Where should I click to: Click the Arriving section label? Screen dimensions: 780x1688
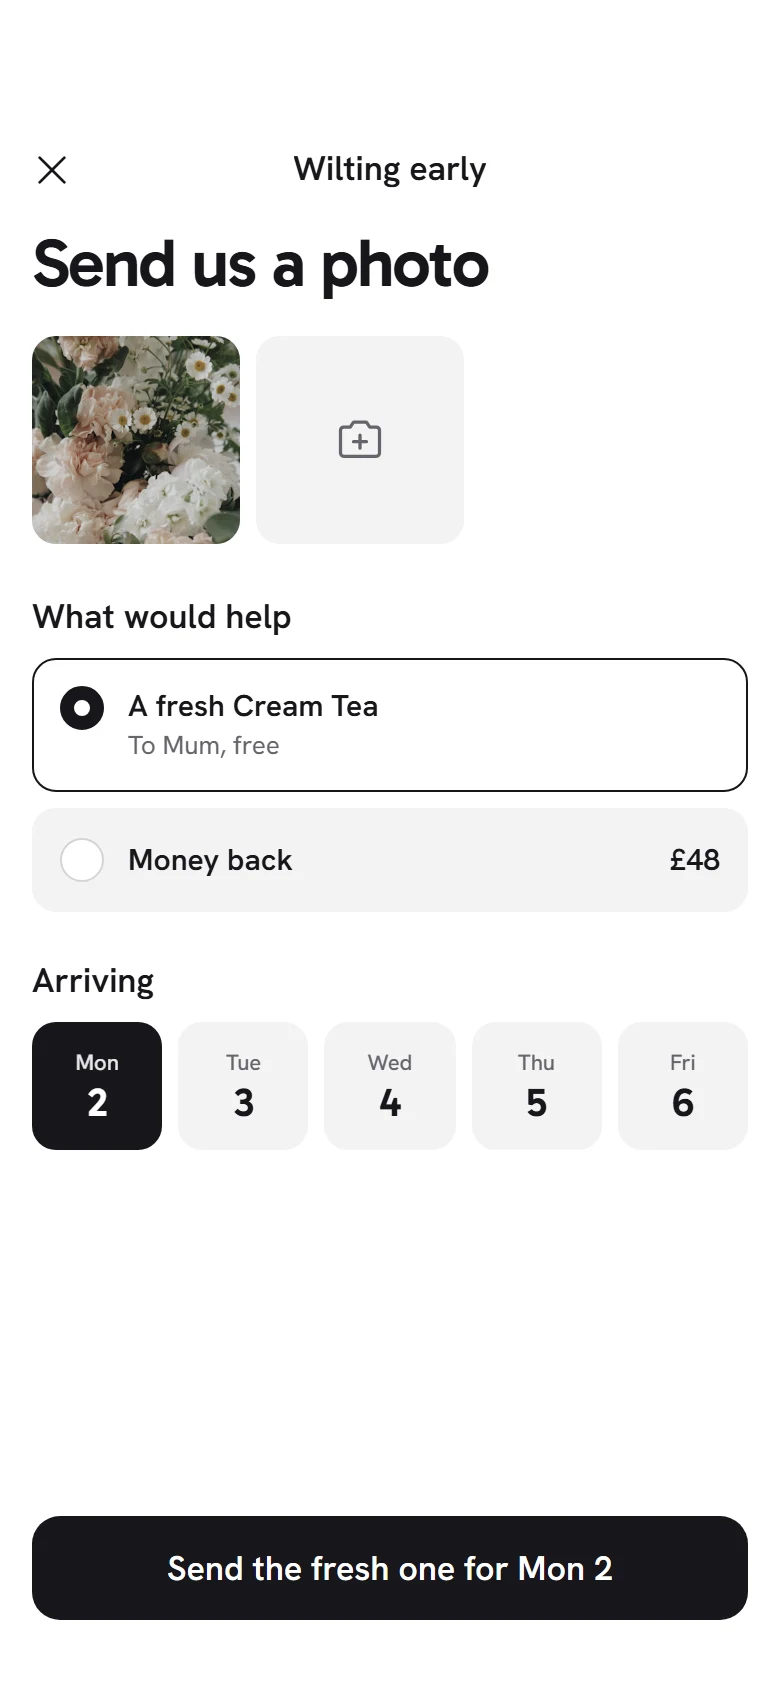point(93,981)
